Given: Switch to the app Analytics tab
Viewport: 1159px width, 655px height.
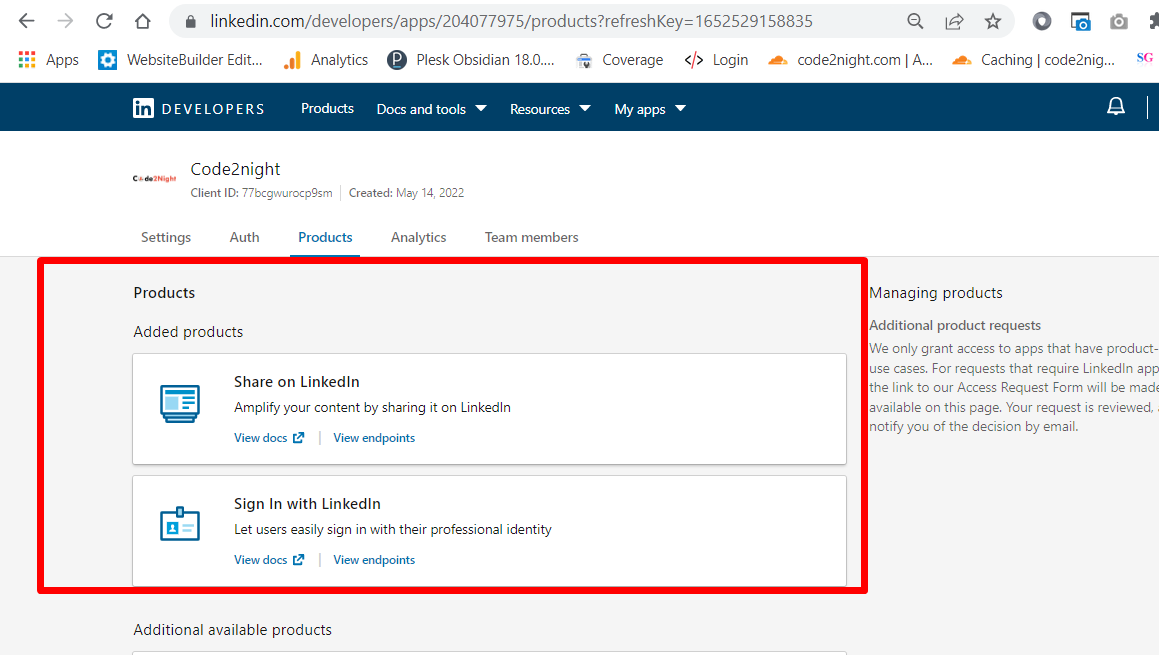Looking at the screenshot, I should (x=418, y=237).
